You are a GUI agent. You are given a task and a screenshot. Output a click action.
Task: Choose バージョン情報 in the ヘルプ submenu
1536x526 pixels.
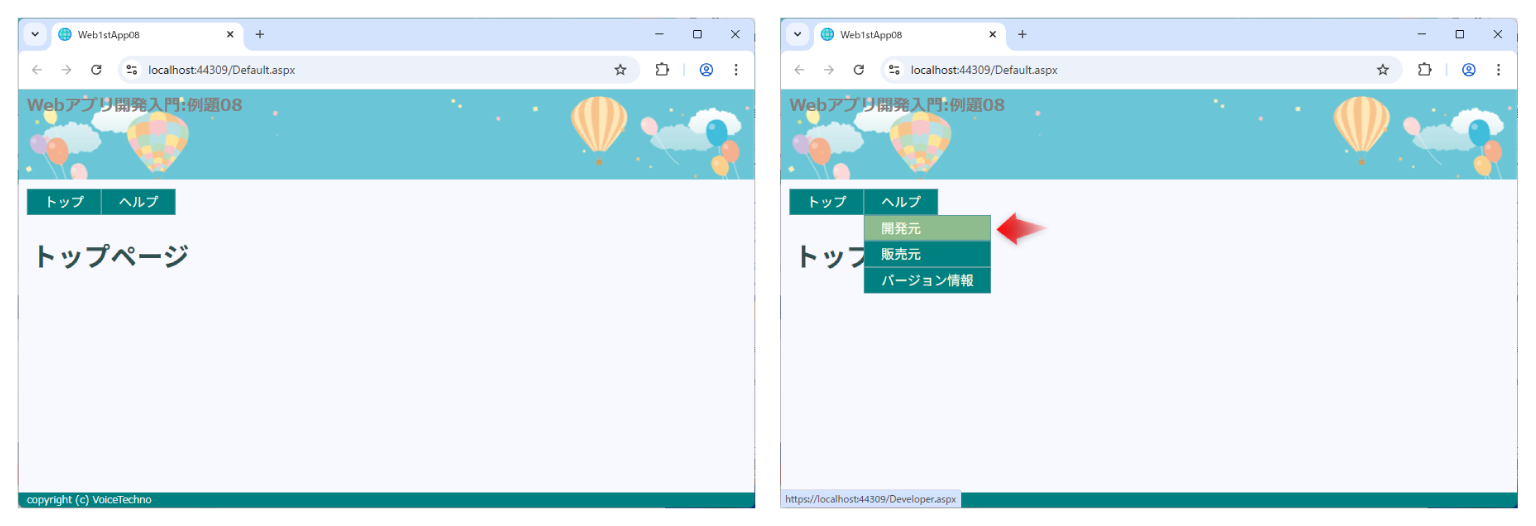pyautogui.click(x=927, y=280)
